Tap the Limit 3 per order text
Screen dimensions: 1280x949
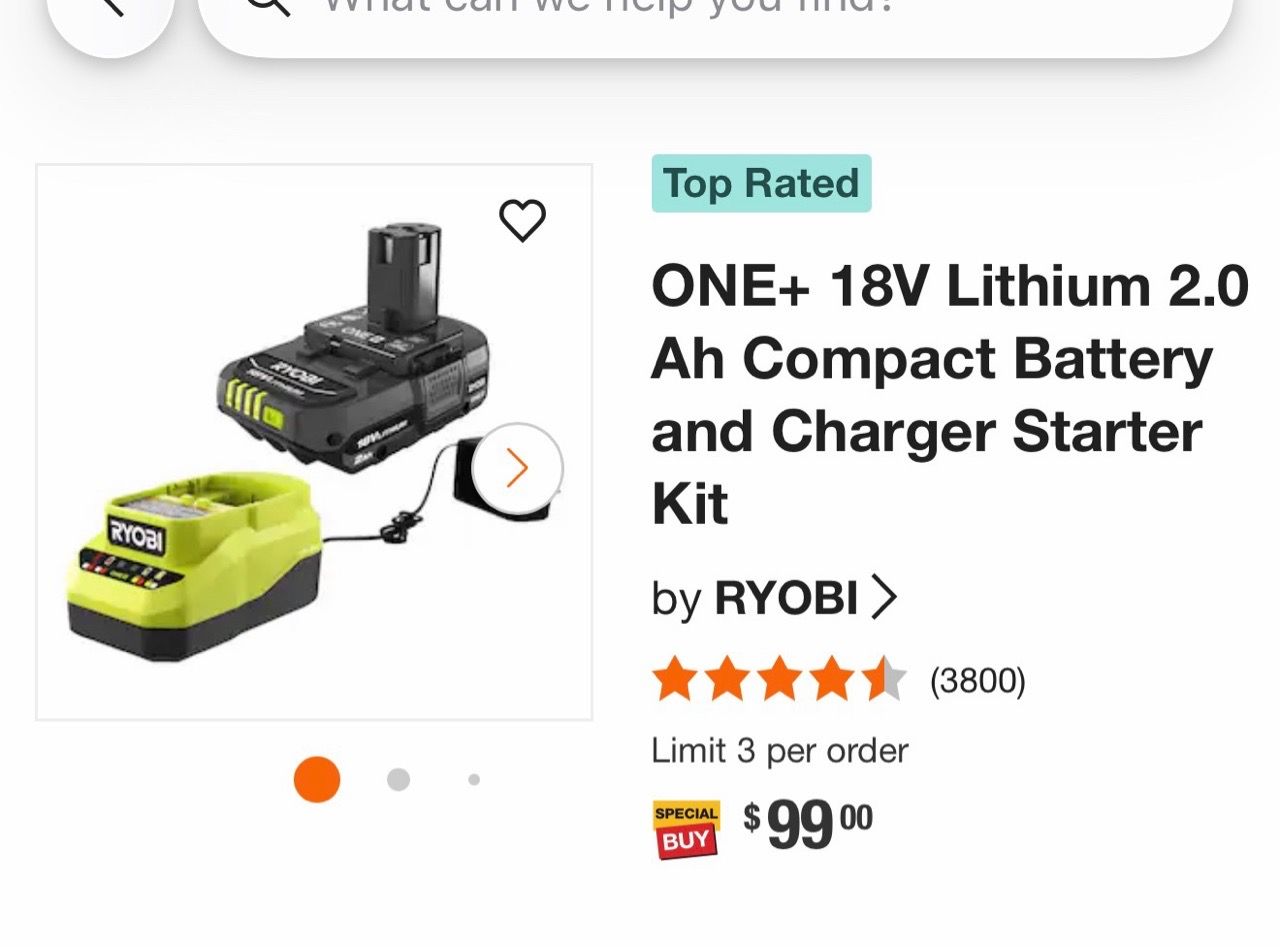pos(780,750)
